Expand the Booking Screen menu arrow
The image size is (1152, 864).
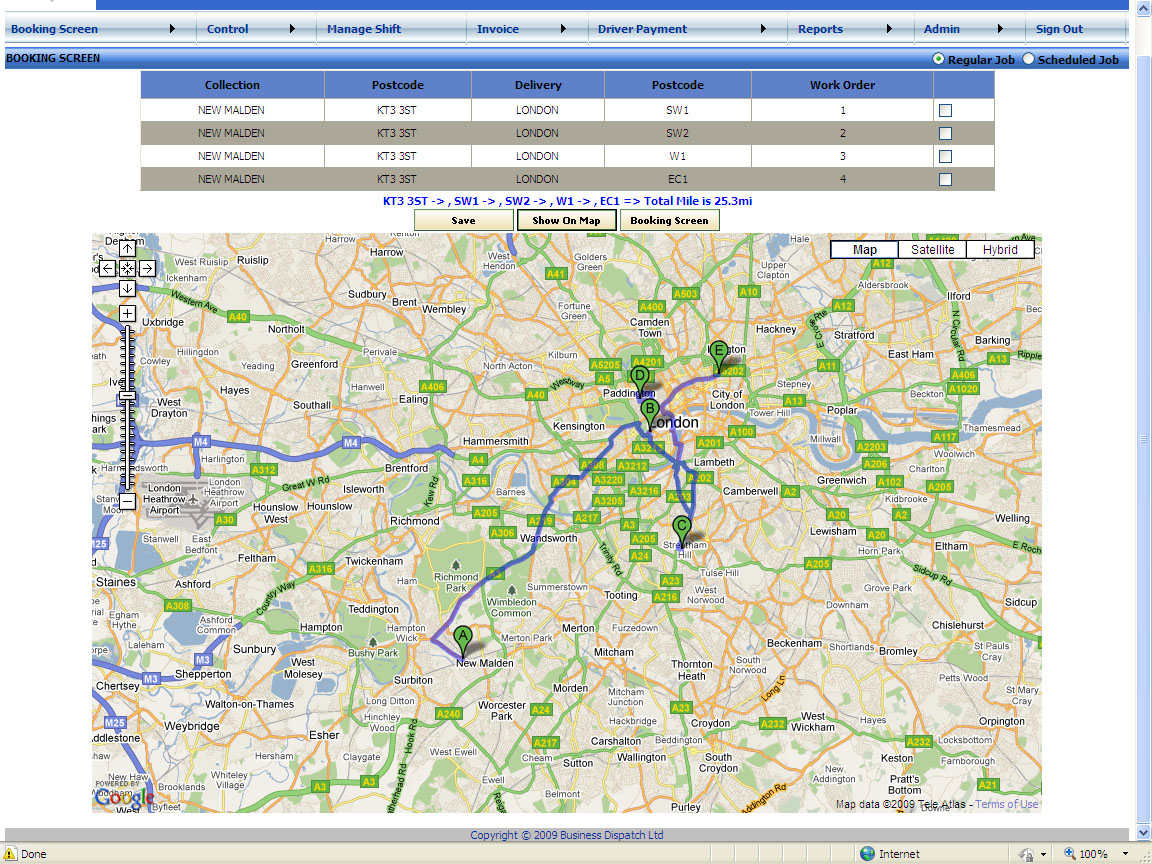pos(172,29)
